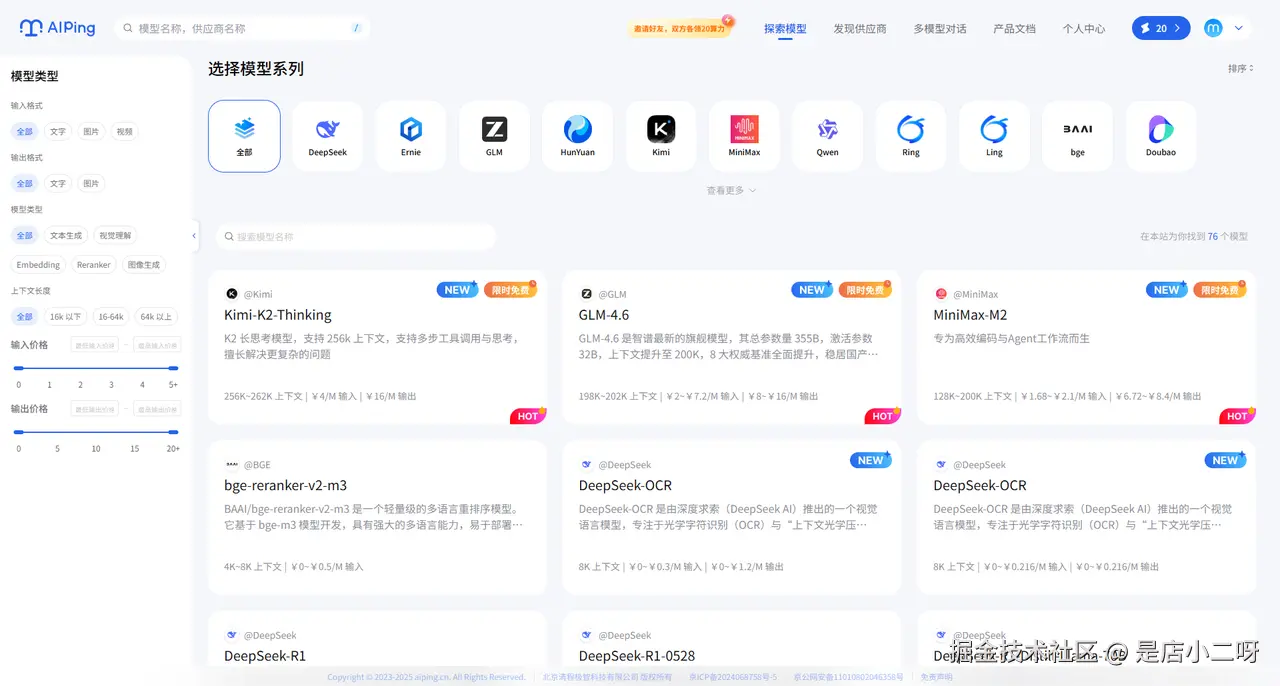The height and width of the screenshot is (686, 1280).
Task: Click the 输出价格 slider right handle
Action: point(174,432)
